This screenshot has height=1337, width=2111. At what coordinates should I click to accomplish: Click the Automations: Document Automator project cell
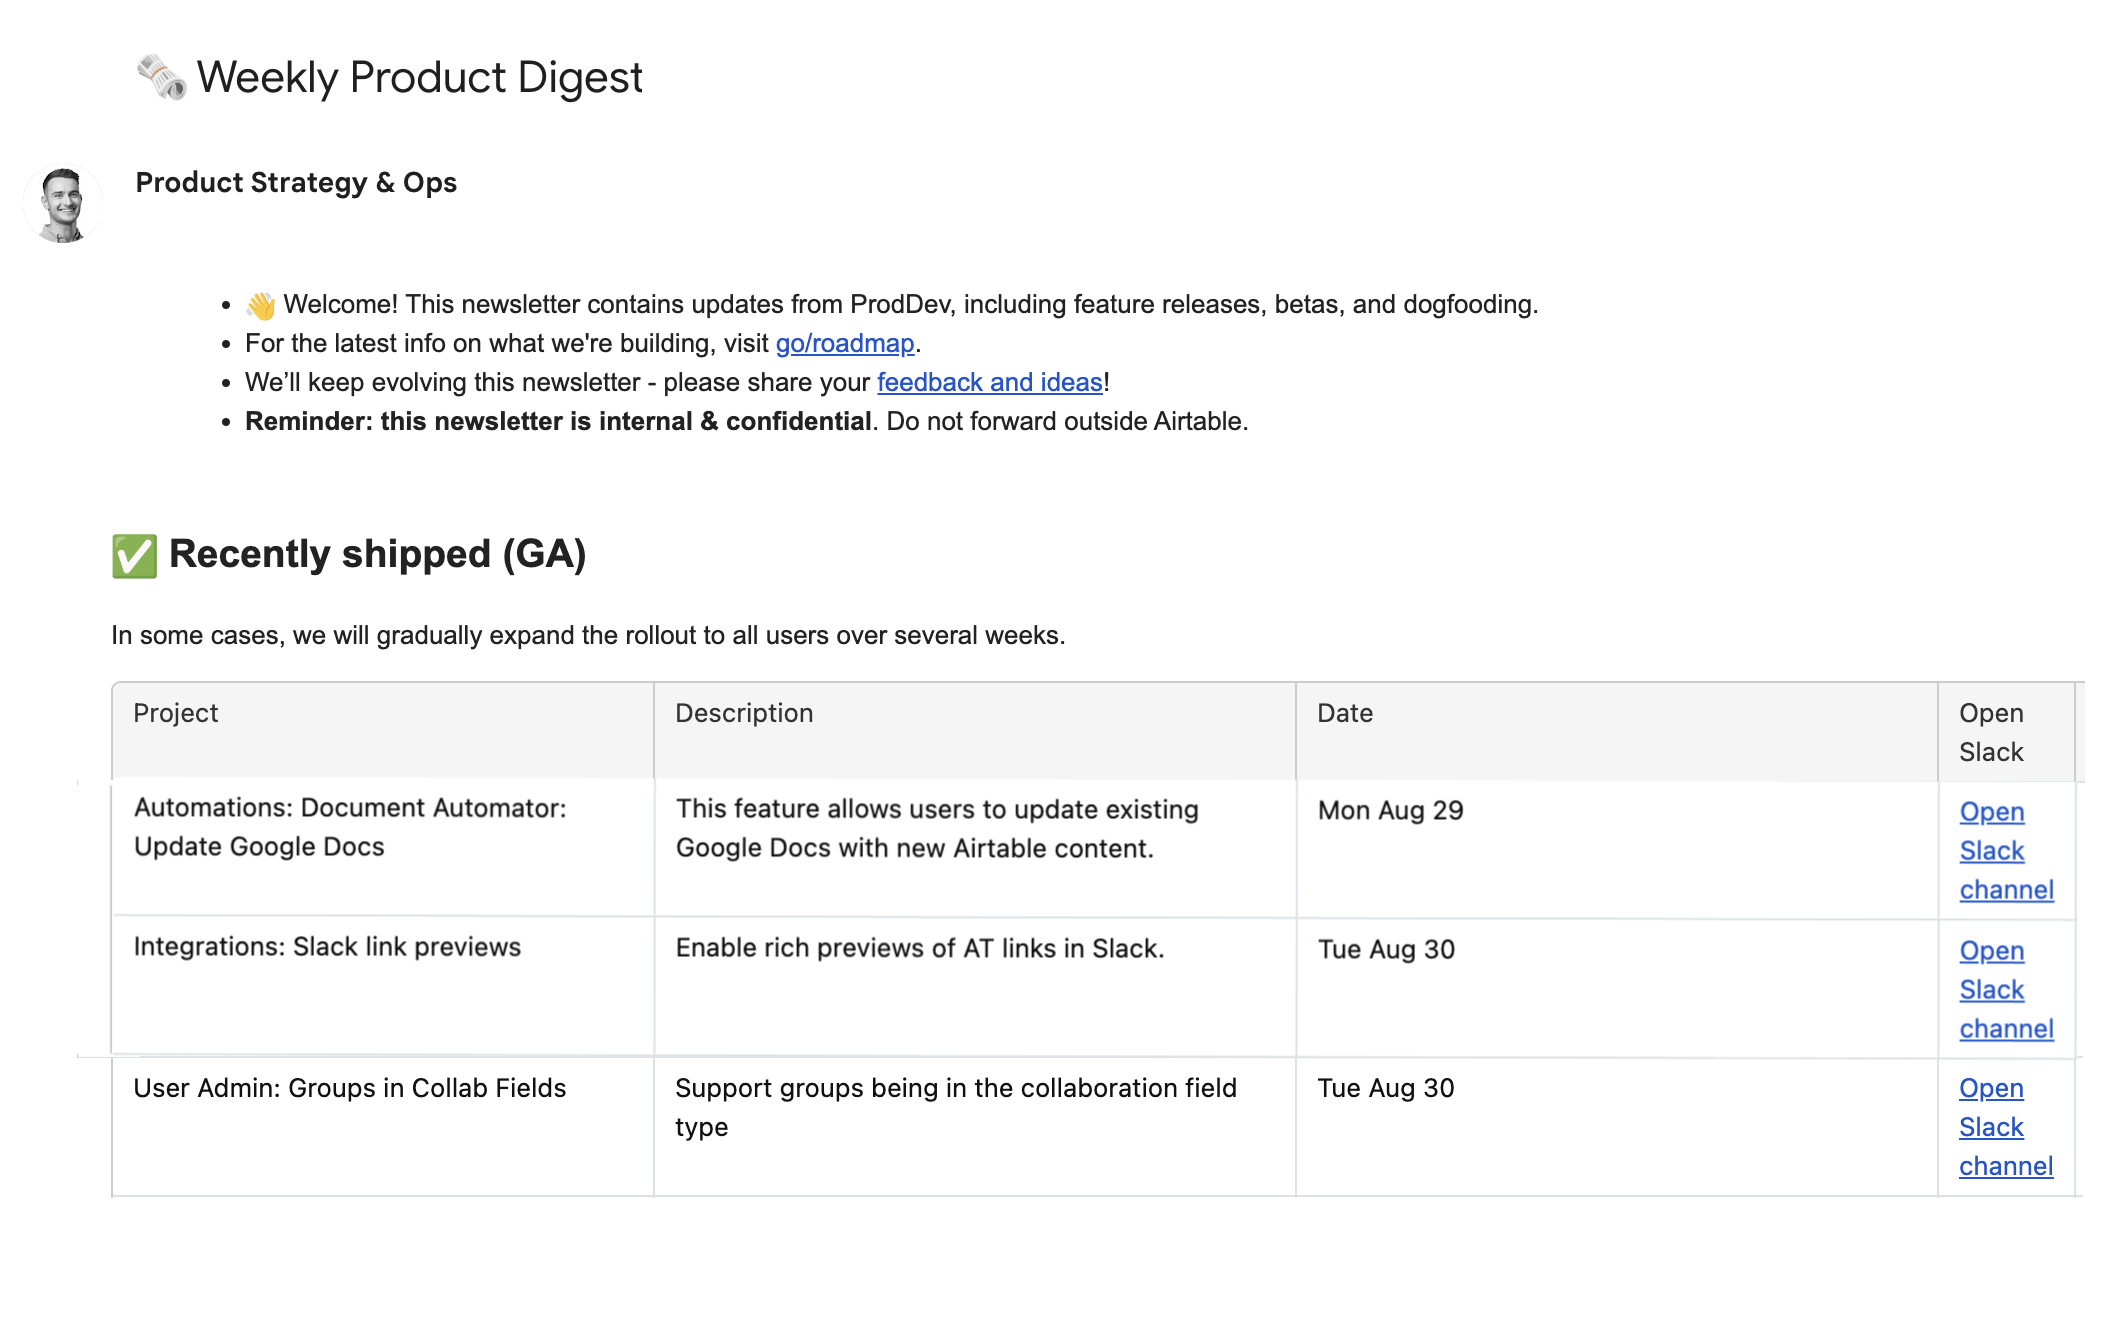click(x=350, y=827)
